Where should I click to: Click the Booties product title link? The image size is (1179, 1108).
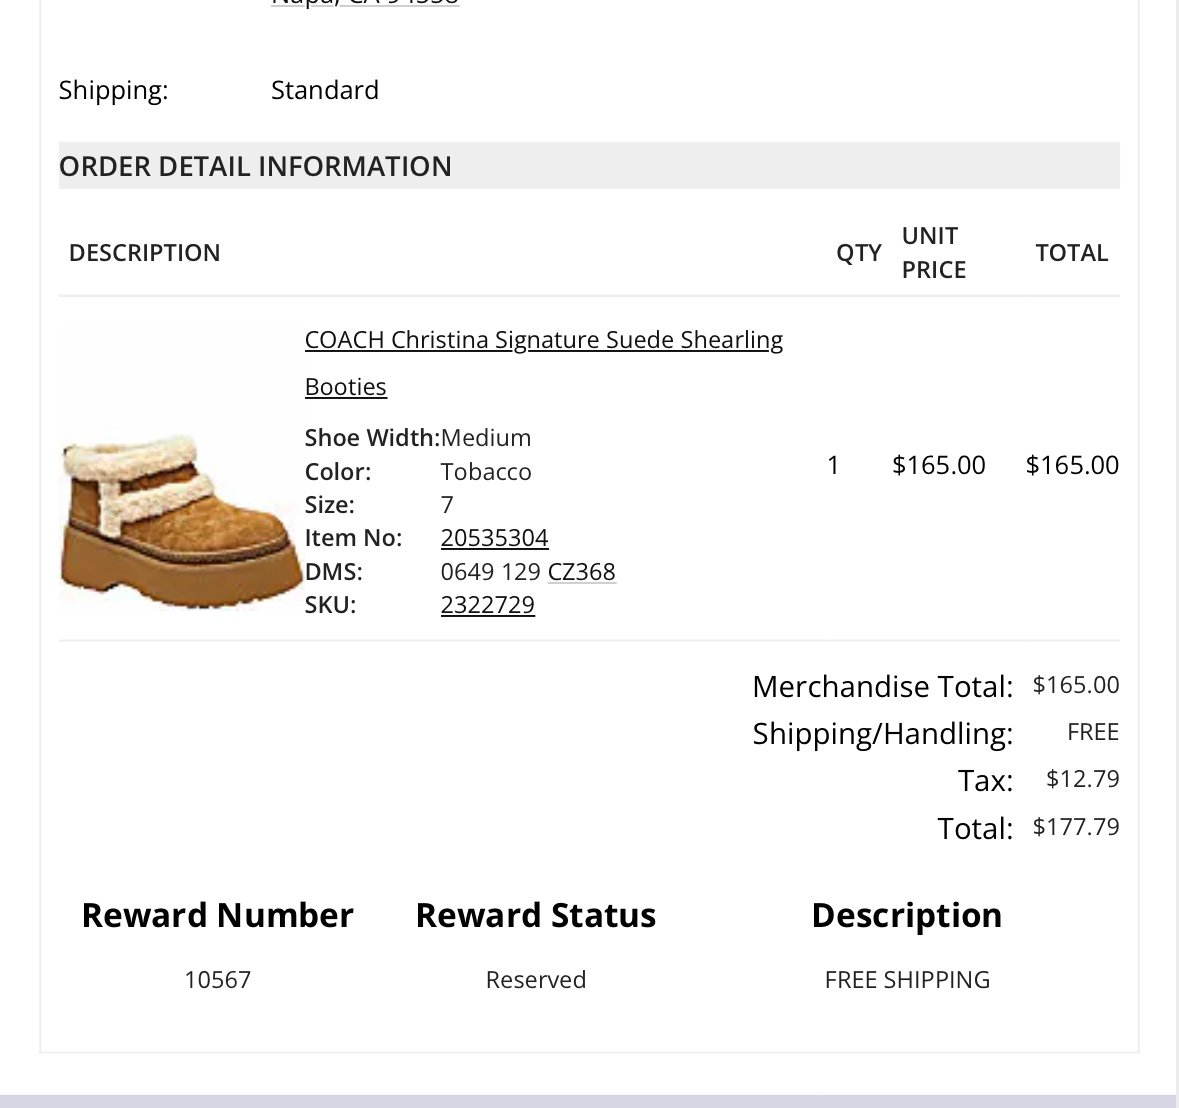(345, 386)
